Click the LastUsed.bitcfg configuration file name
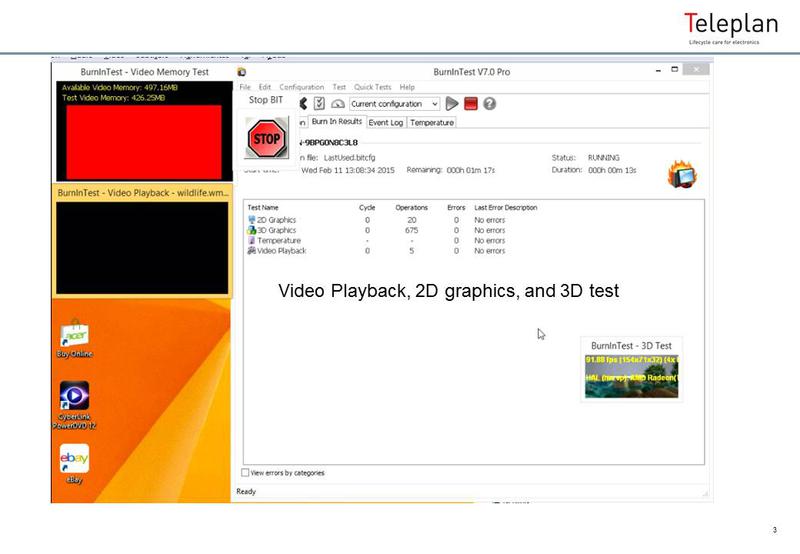The height and width of the screenshot is (554, 800). click(349, 158)
